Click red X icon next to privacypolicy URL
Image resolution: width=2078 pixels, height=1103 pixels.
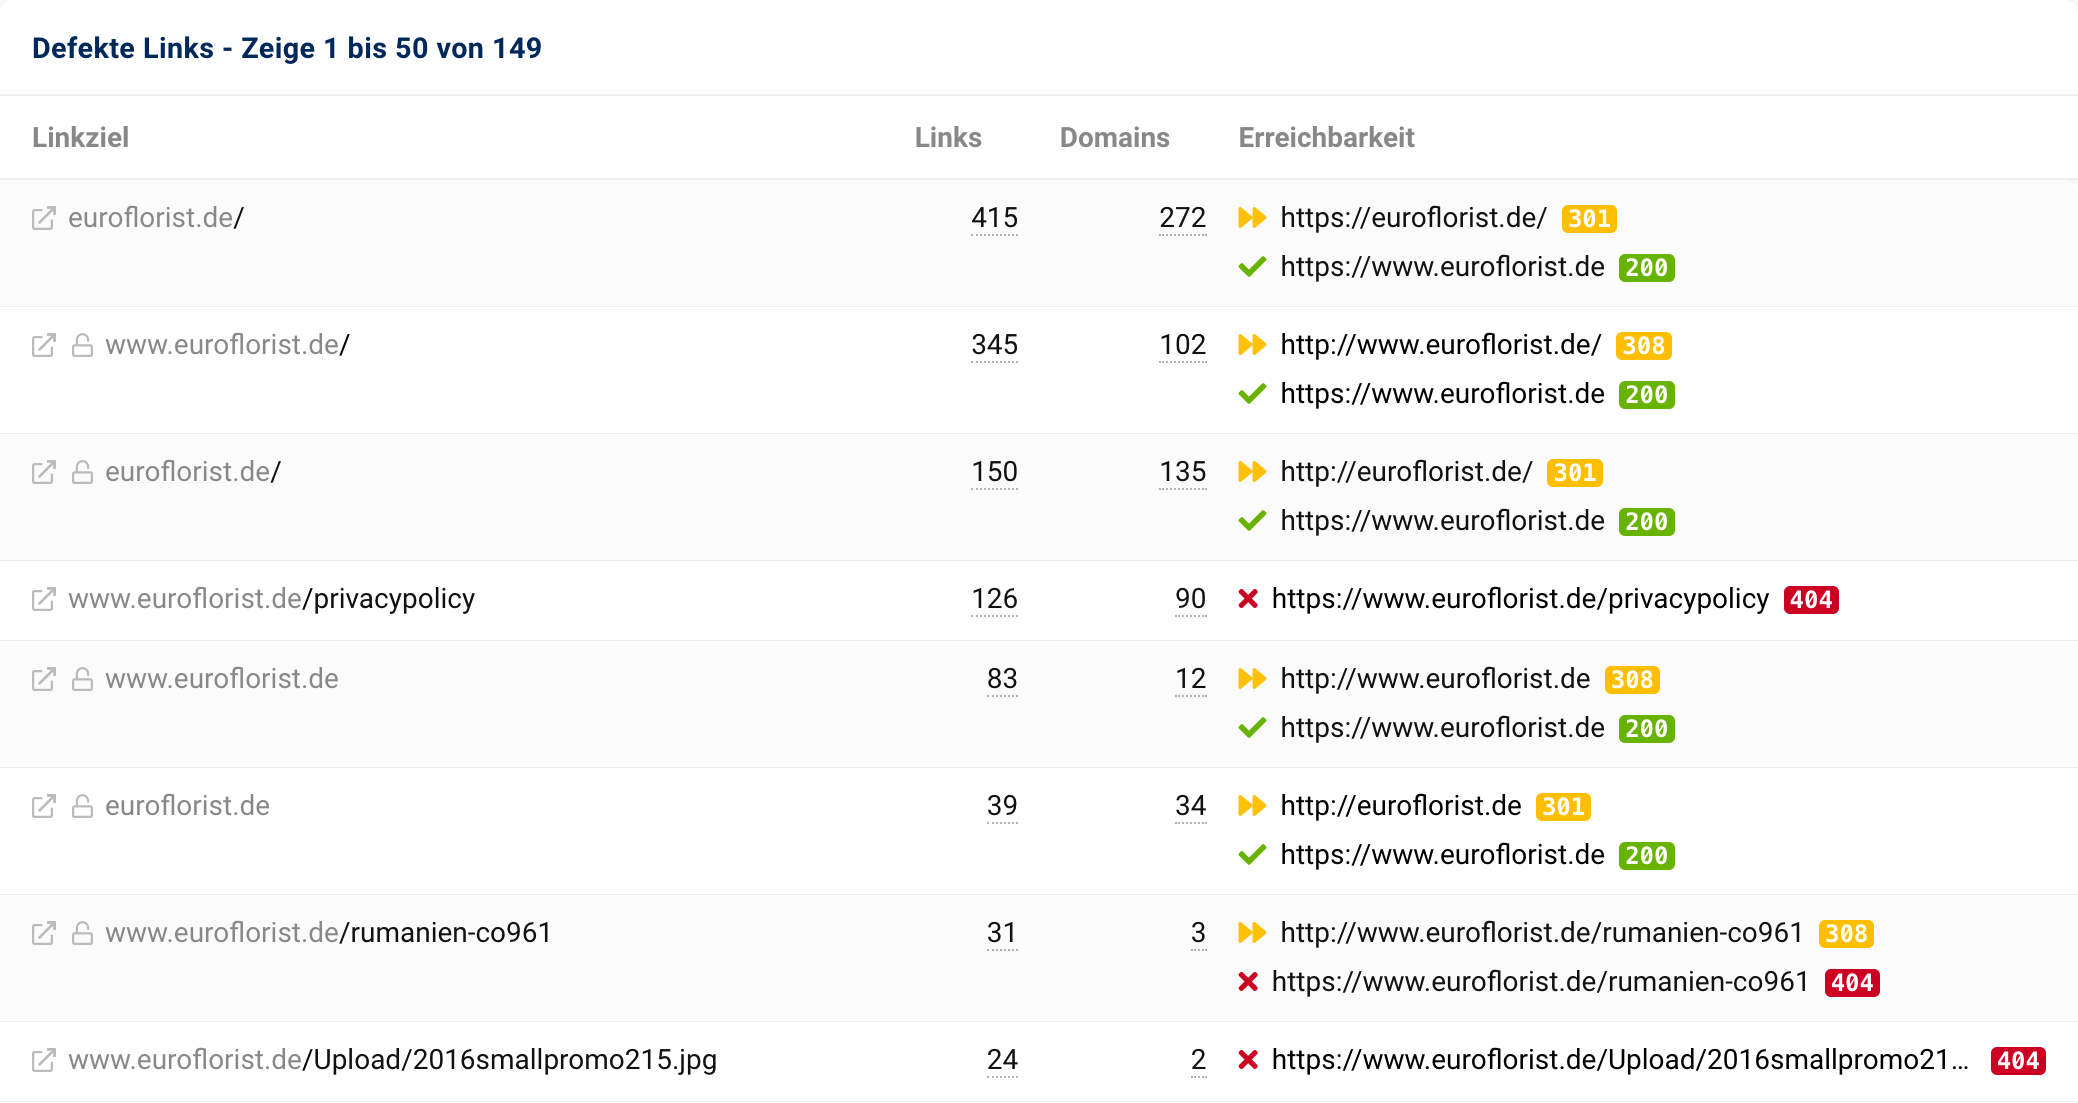click(x=1248, y=599)
